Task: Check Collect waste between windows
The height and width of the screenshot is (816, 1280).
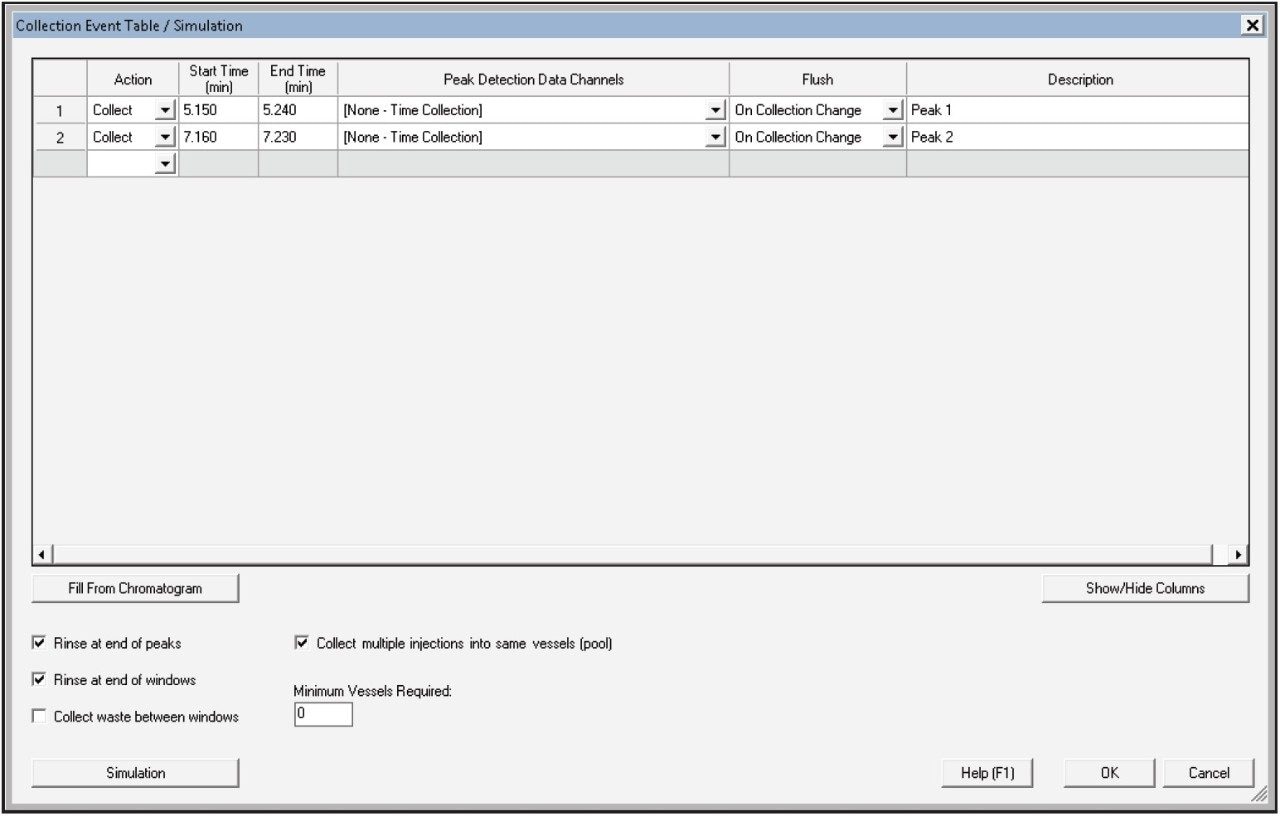Action: (40, 716)
